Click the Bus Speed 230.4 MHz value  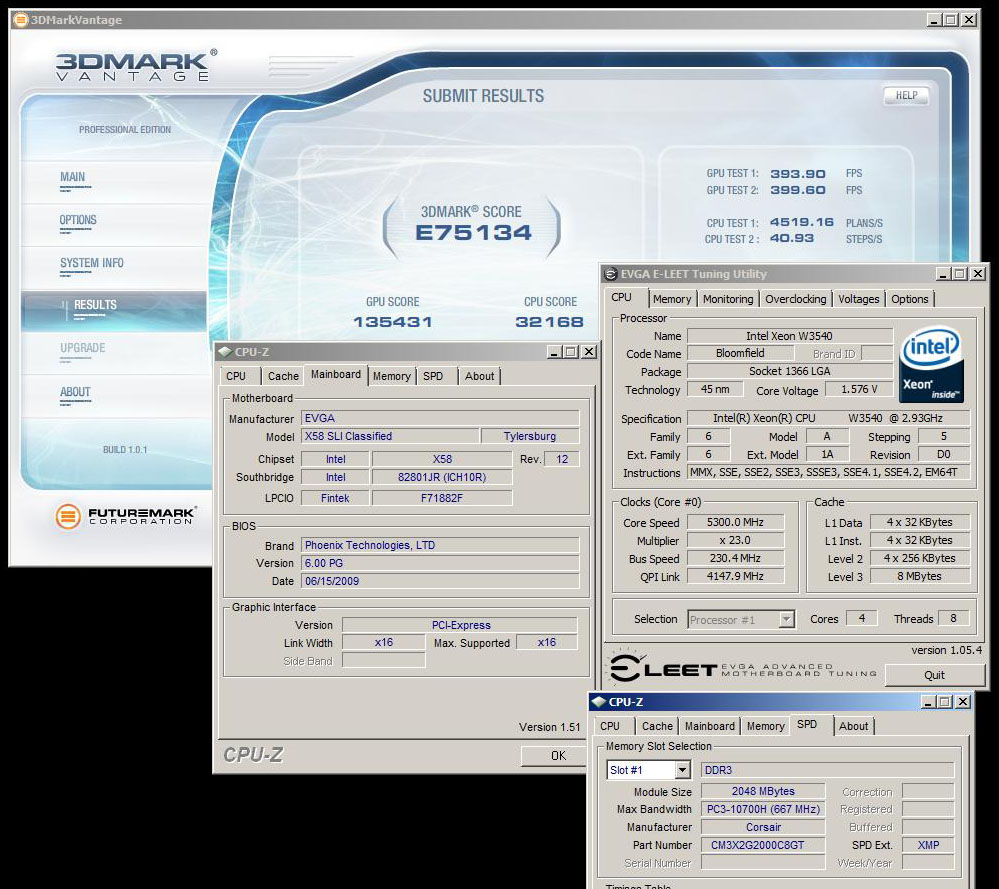(x=735, y=558)
